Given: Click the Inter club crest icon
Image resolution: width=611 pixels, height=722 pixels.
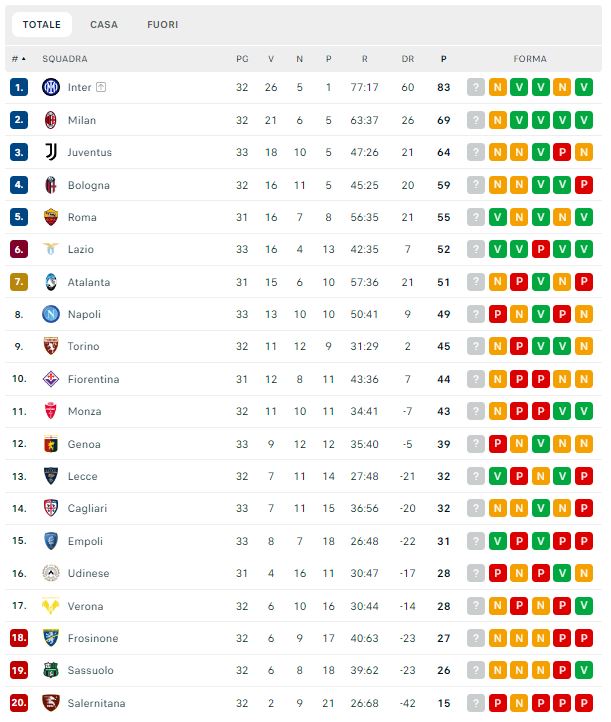Looking at the screenshot, I should pos(51,88).
